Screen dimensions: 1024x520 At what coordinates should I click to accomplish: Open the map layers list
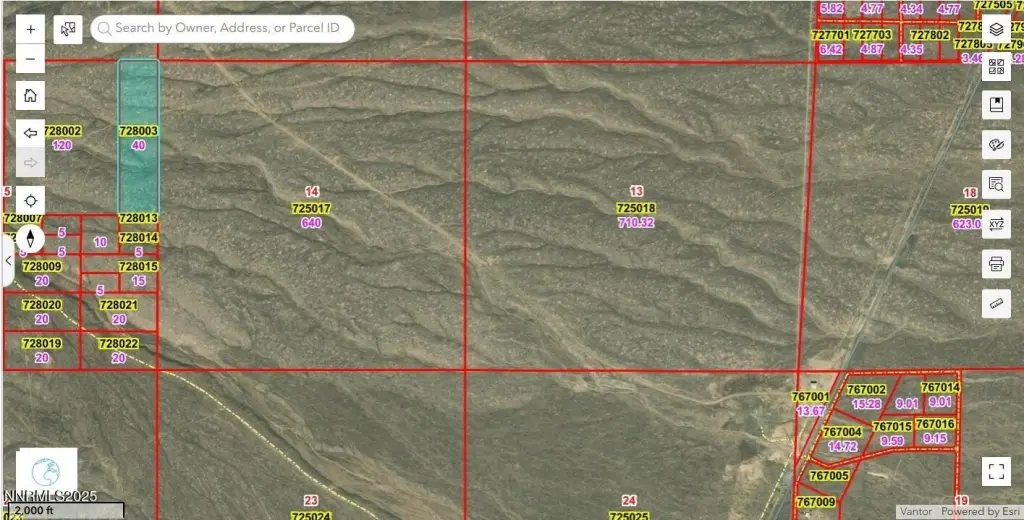996,30
